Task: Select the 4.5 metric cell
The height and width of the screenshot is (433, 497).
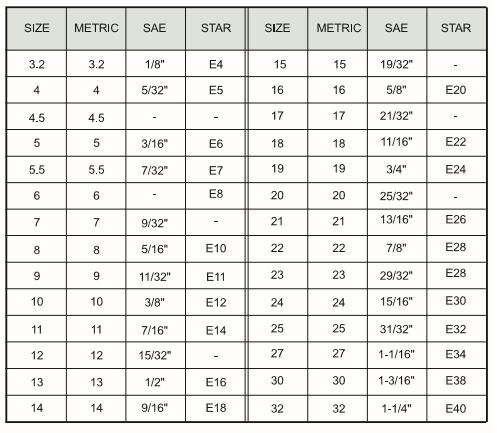Action: 96,117
